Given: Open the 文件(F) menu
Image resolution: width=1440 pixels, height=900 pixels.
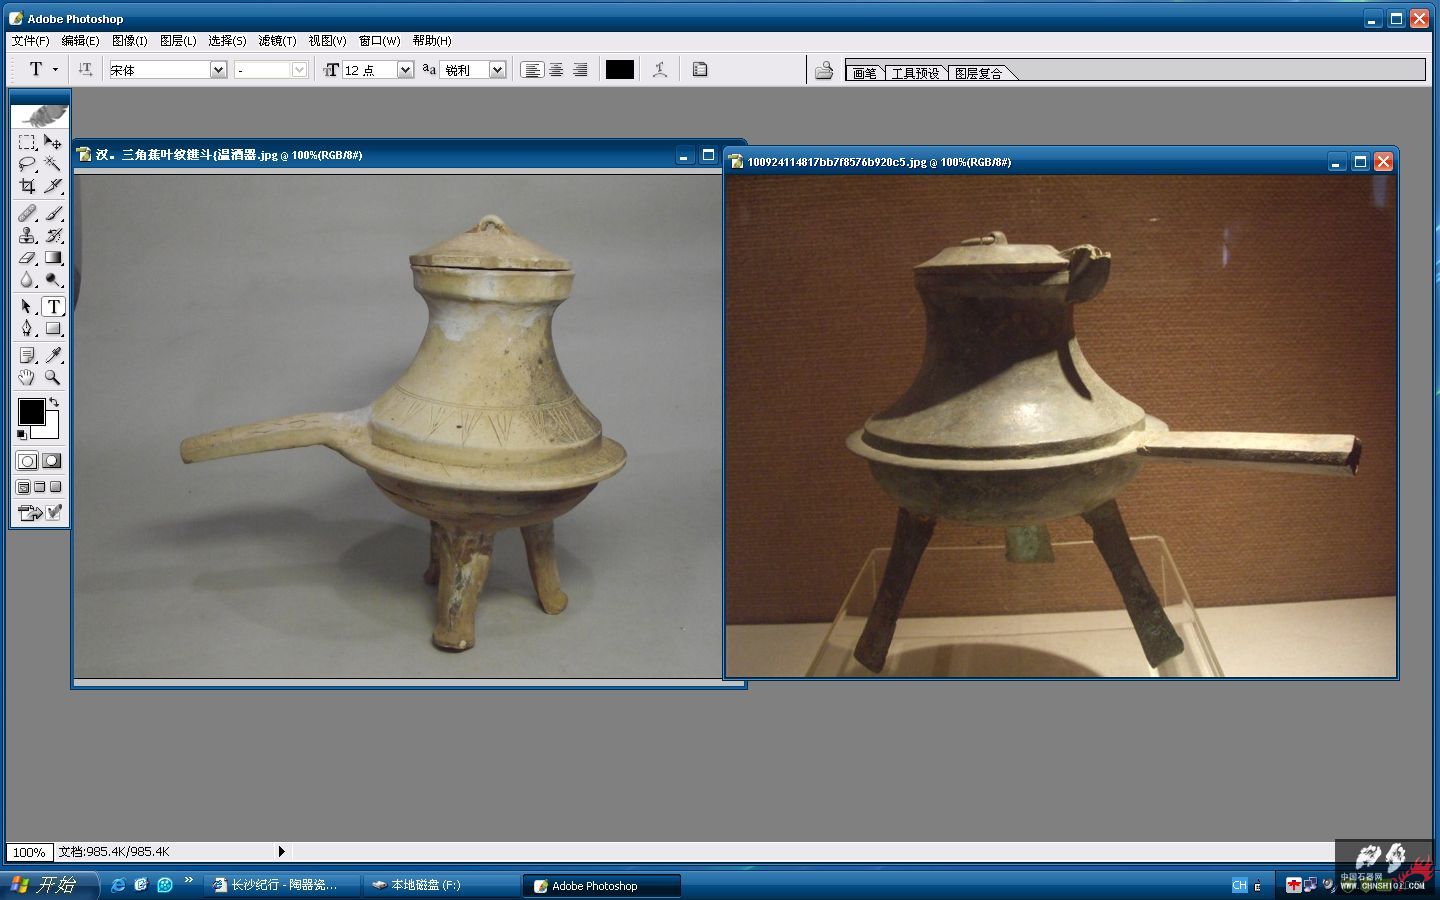Looking at the screenshot, I should [30, 41].
